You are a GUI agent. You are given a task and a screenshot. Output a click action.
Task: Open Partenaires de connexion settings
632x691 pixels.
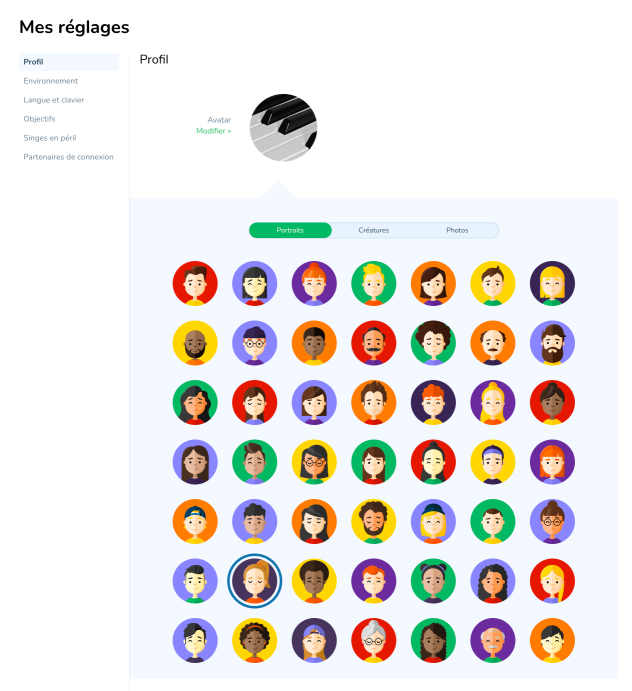pyautogui.click(x=69, y=157)
